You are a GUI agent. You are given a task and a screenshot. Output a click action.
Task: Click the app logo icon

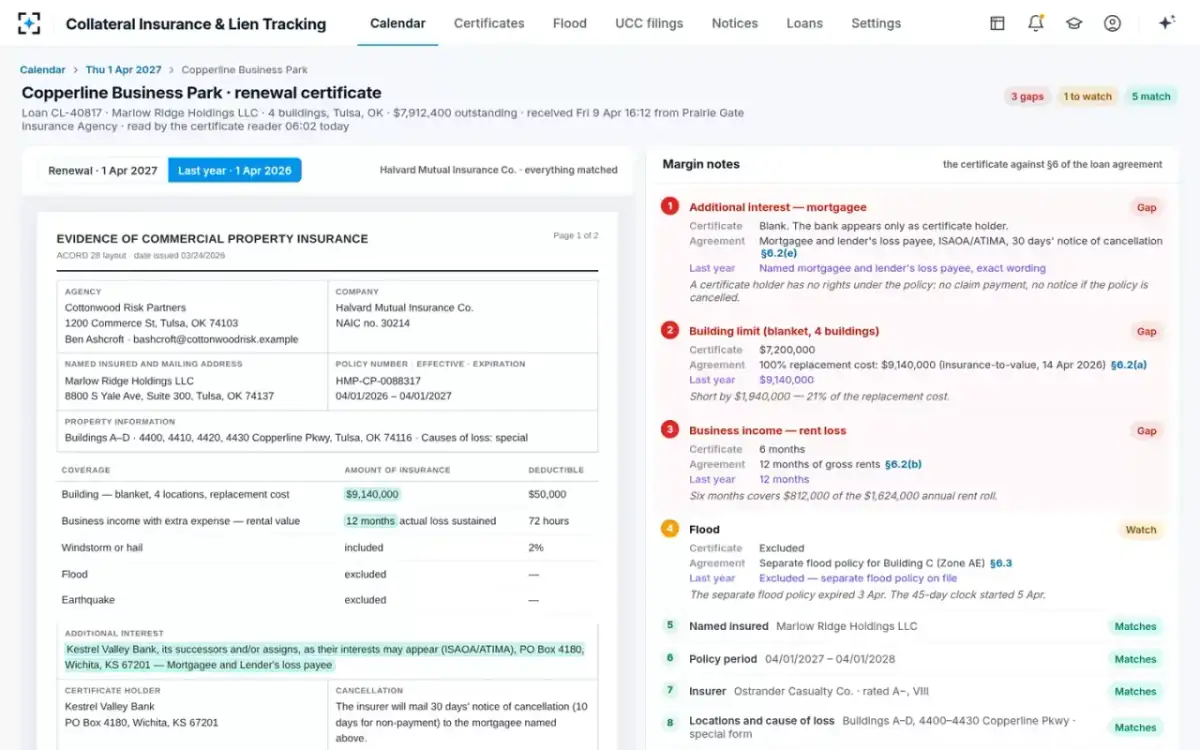click(x=30, y=23)
